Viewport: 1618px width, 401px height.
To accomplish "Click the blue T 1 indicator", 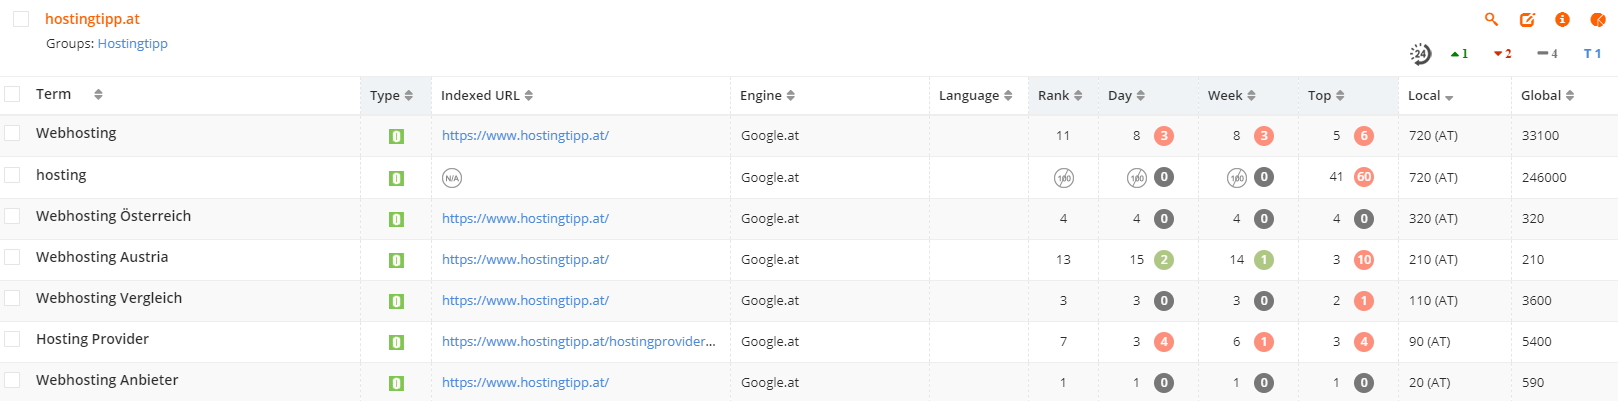I will [1592, 54].
